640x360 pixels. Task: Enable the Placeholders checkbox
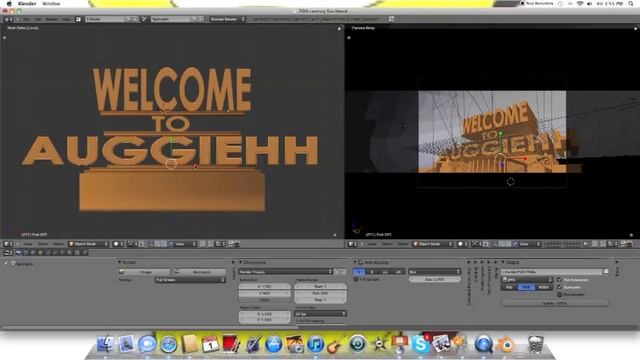[x=560, y=294]
